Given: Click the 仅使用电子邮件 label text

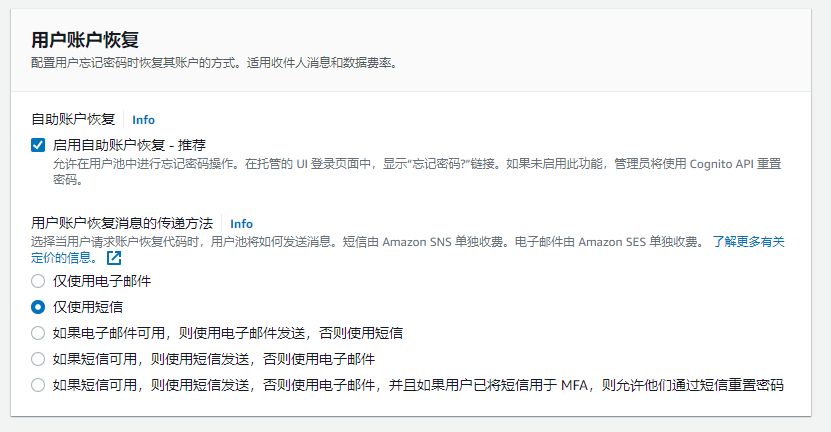Looking at the screenshot, I should click(x=102, y=281).
